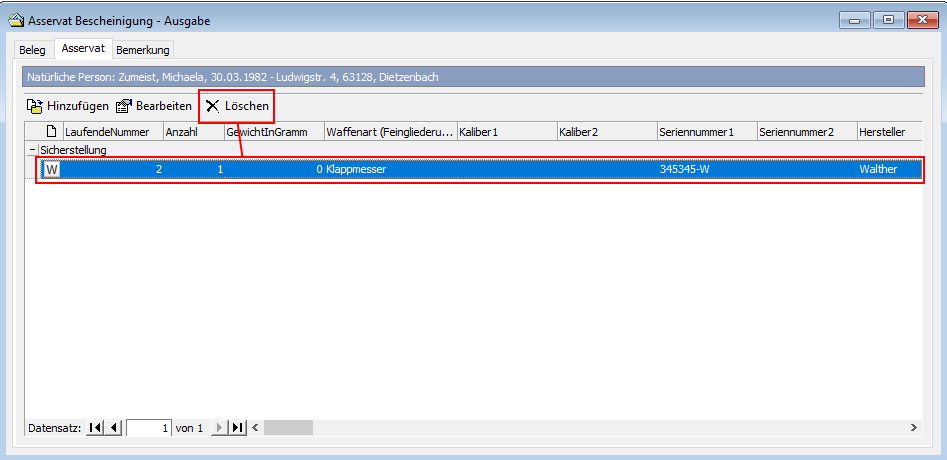Go to first record navigation arrow
The height and width of the screenshot is (460, 947).
[x=95, y=428]
